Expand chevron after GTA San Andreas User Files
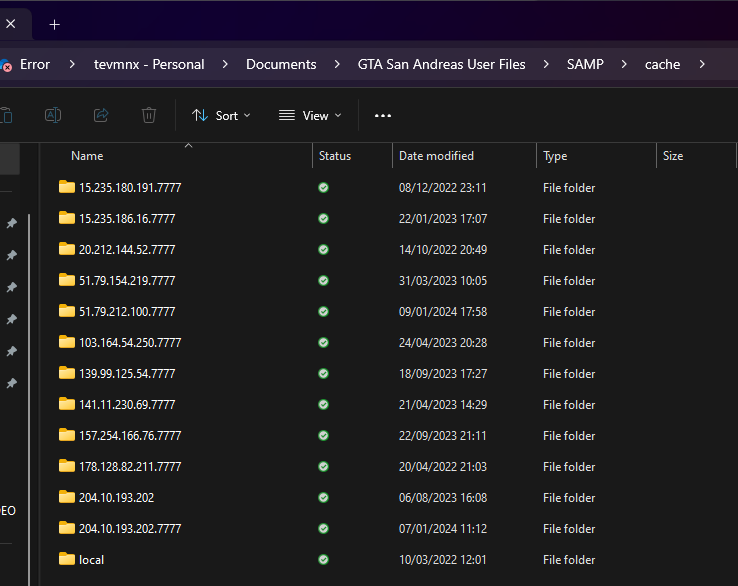 546,64
